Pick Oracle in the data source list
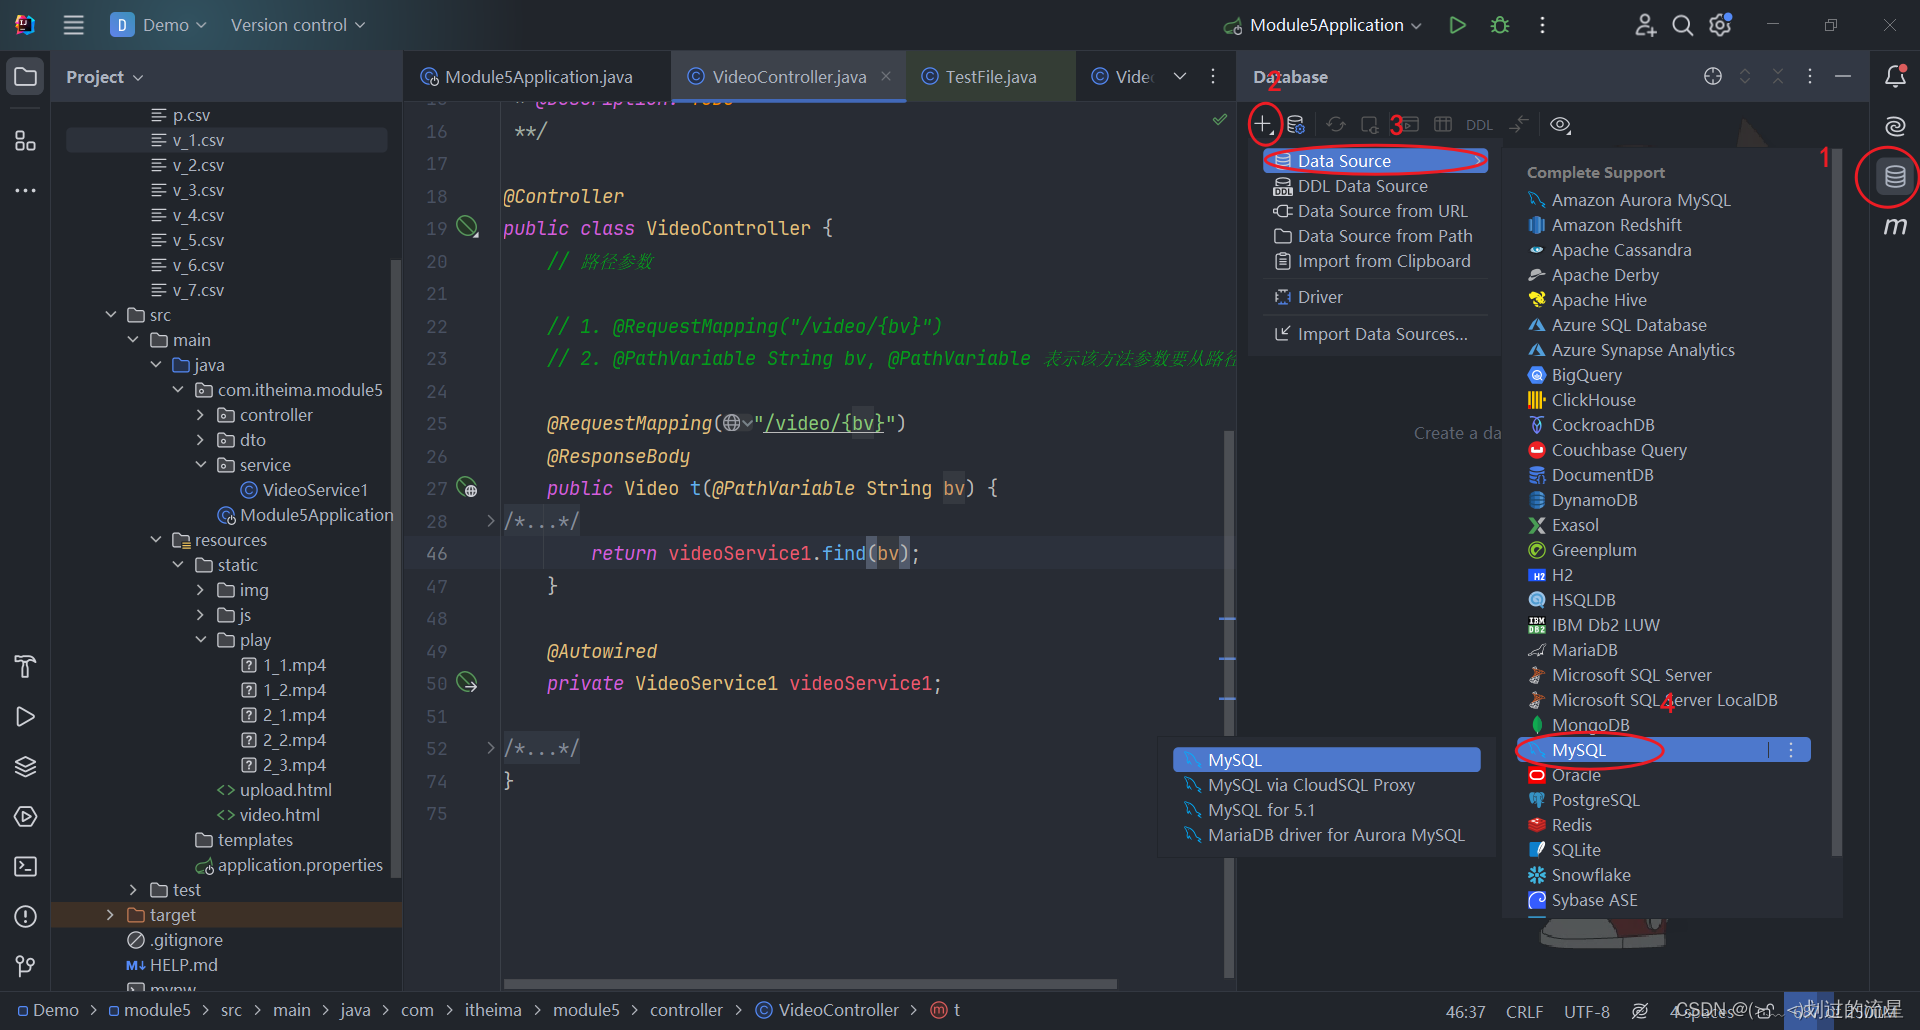Screen dimensions: 1920x1030 coord(1664,775)
